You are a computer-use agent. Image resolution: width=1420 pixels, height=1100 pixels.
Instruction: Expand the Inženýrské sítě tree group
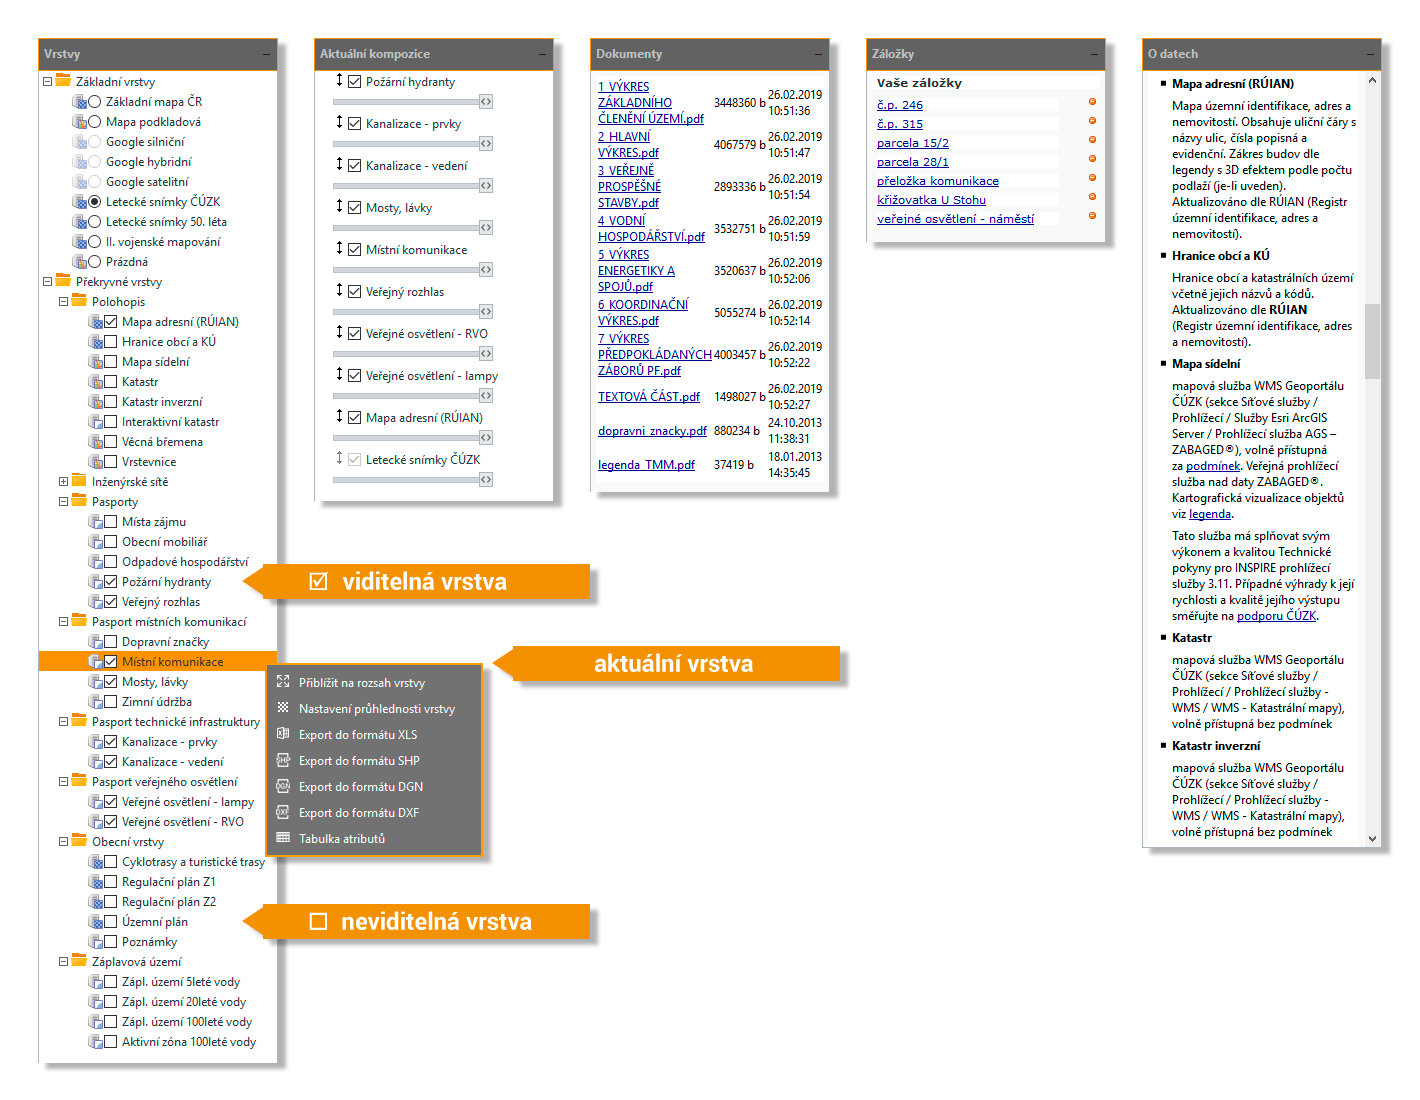coord(63,482)
